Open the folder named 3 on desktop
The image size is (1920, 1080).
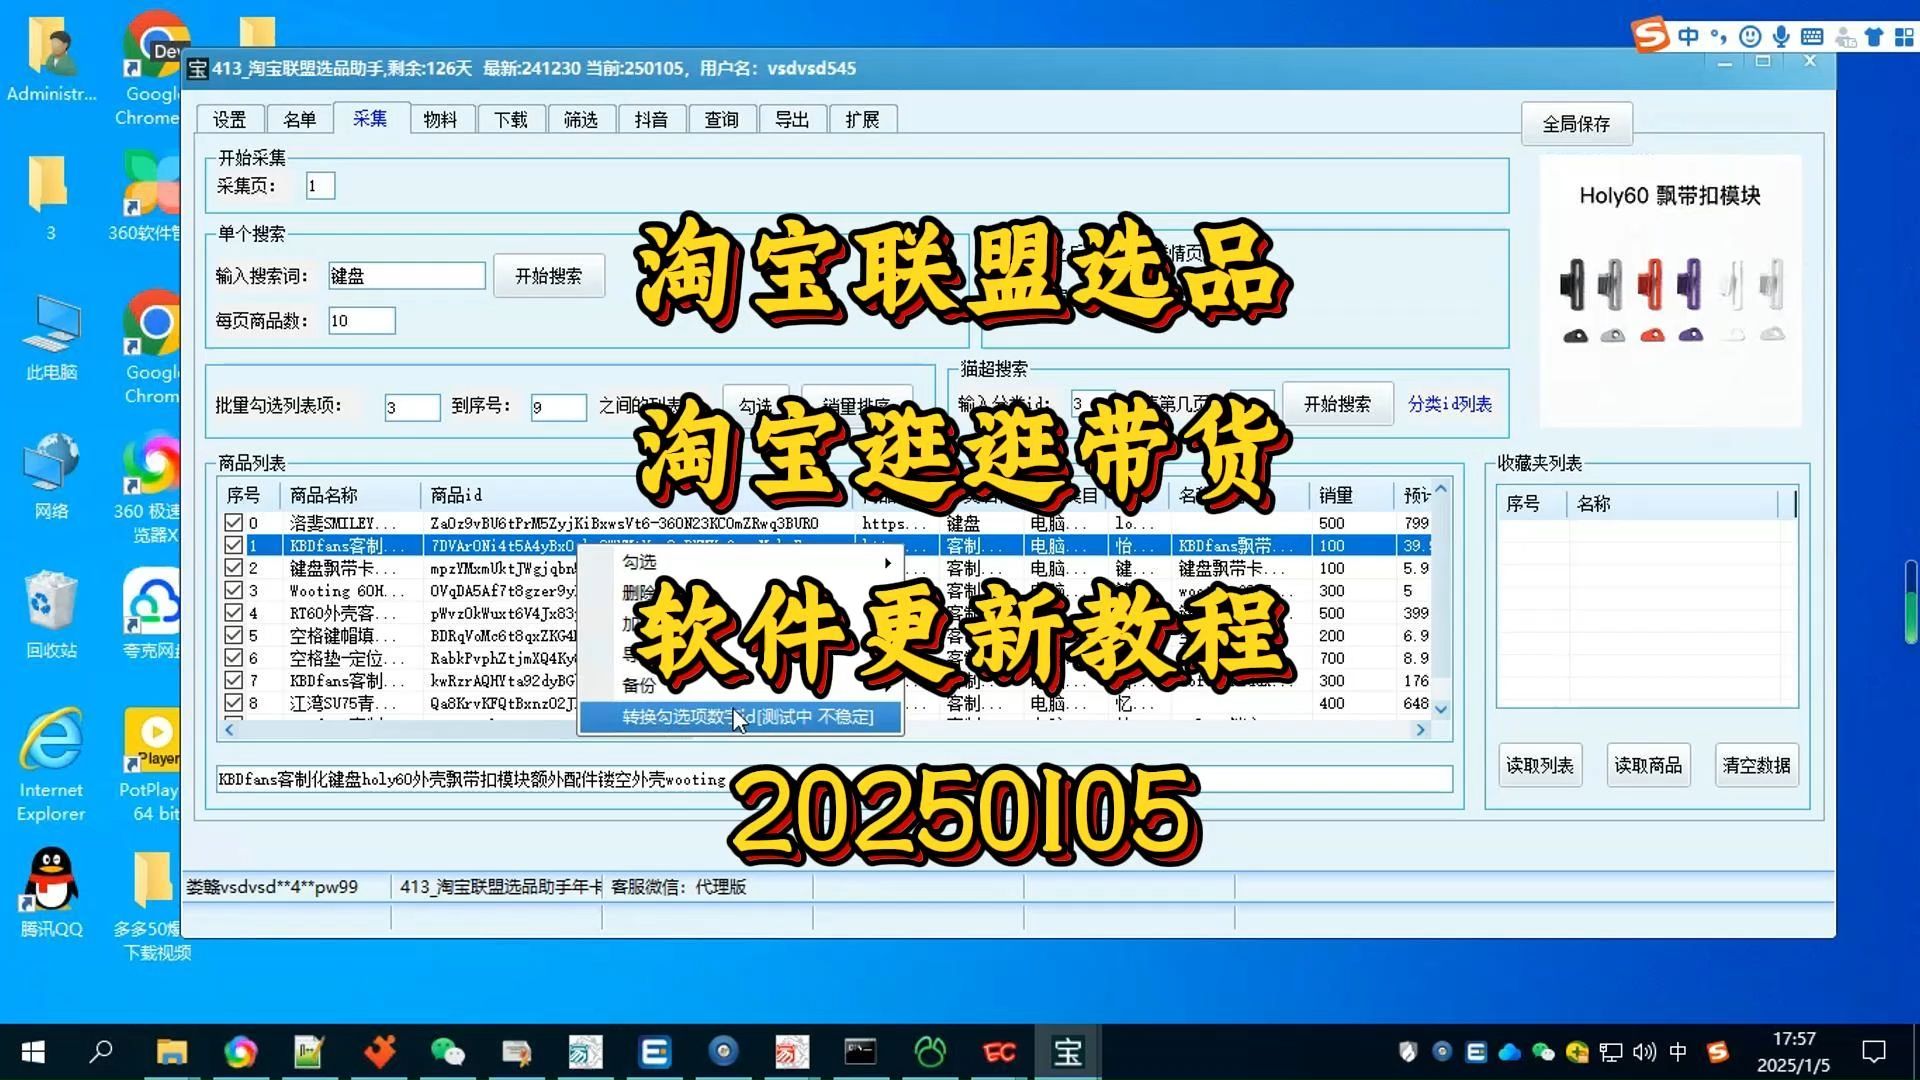click(51, 197)
